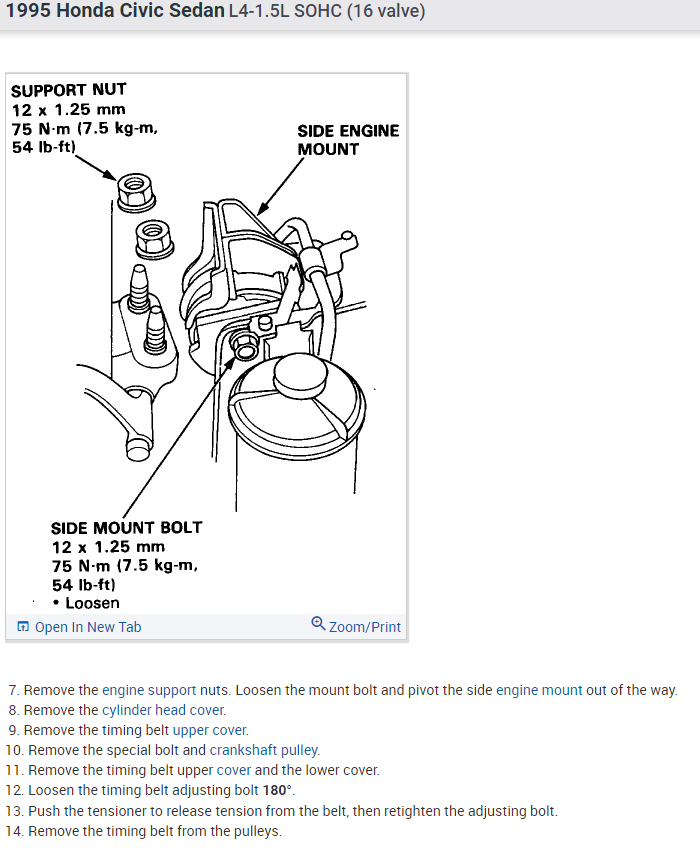Click the upper cover link in step 9

(210, 730)
